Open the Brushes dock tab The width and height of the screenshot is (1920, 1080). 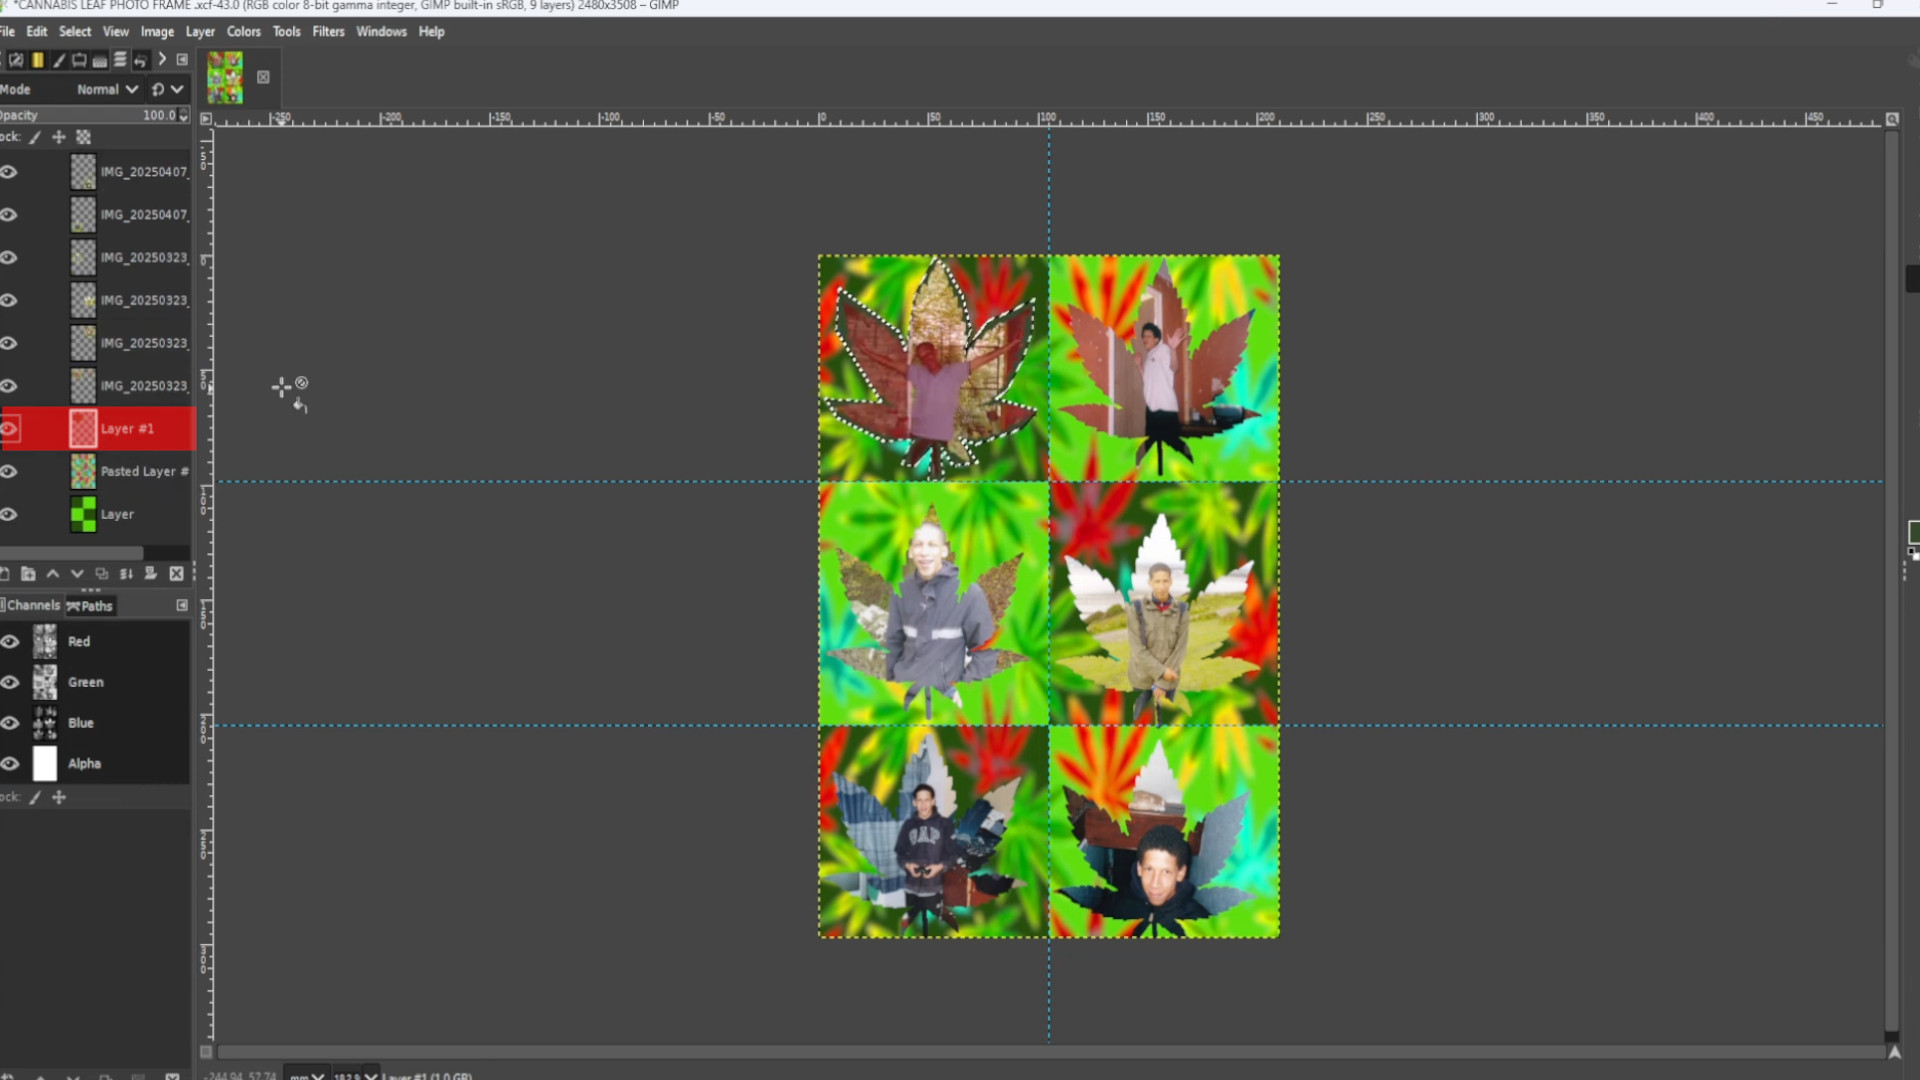59,60
